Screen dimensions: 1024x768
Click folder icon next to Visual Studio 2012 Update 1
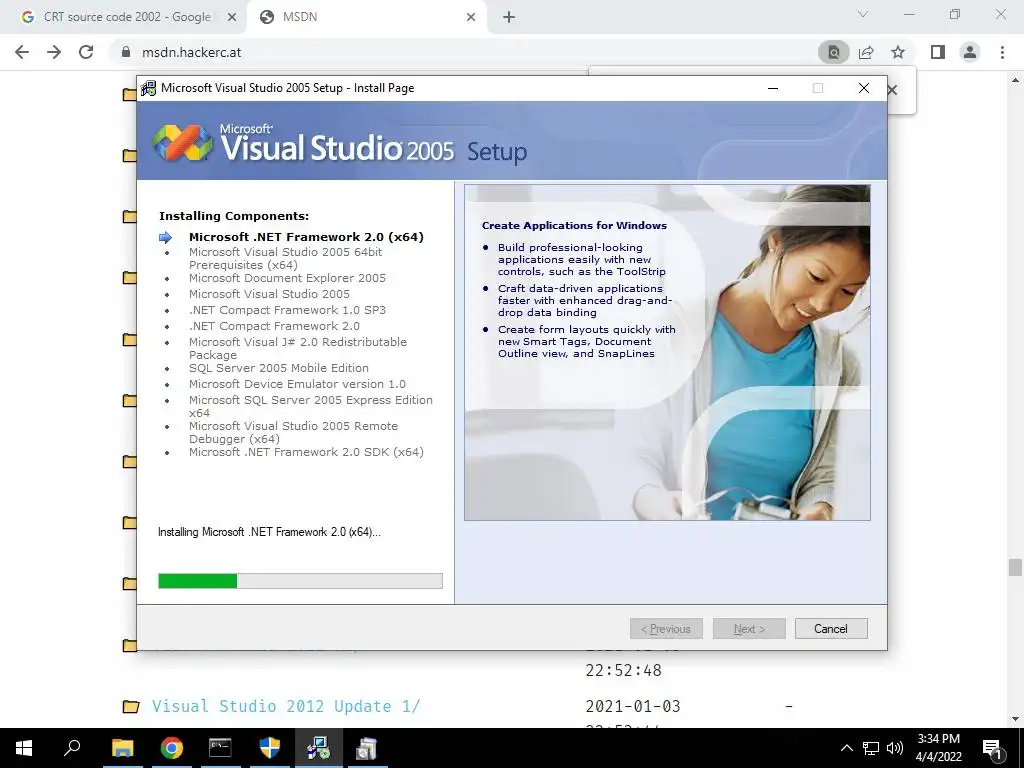click(131, 707)
